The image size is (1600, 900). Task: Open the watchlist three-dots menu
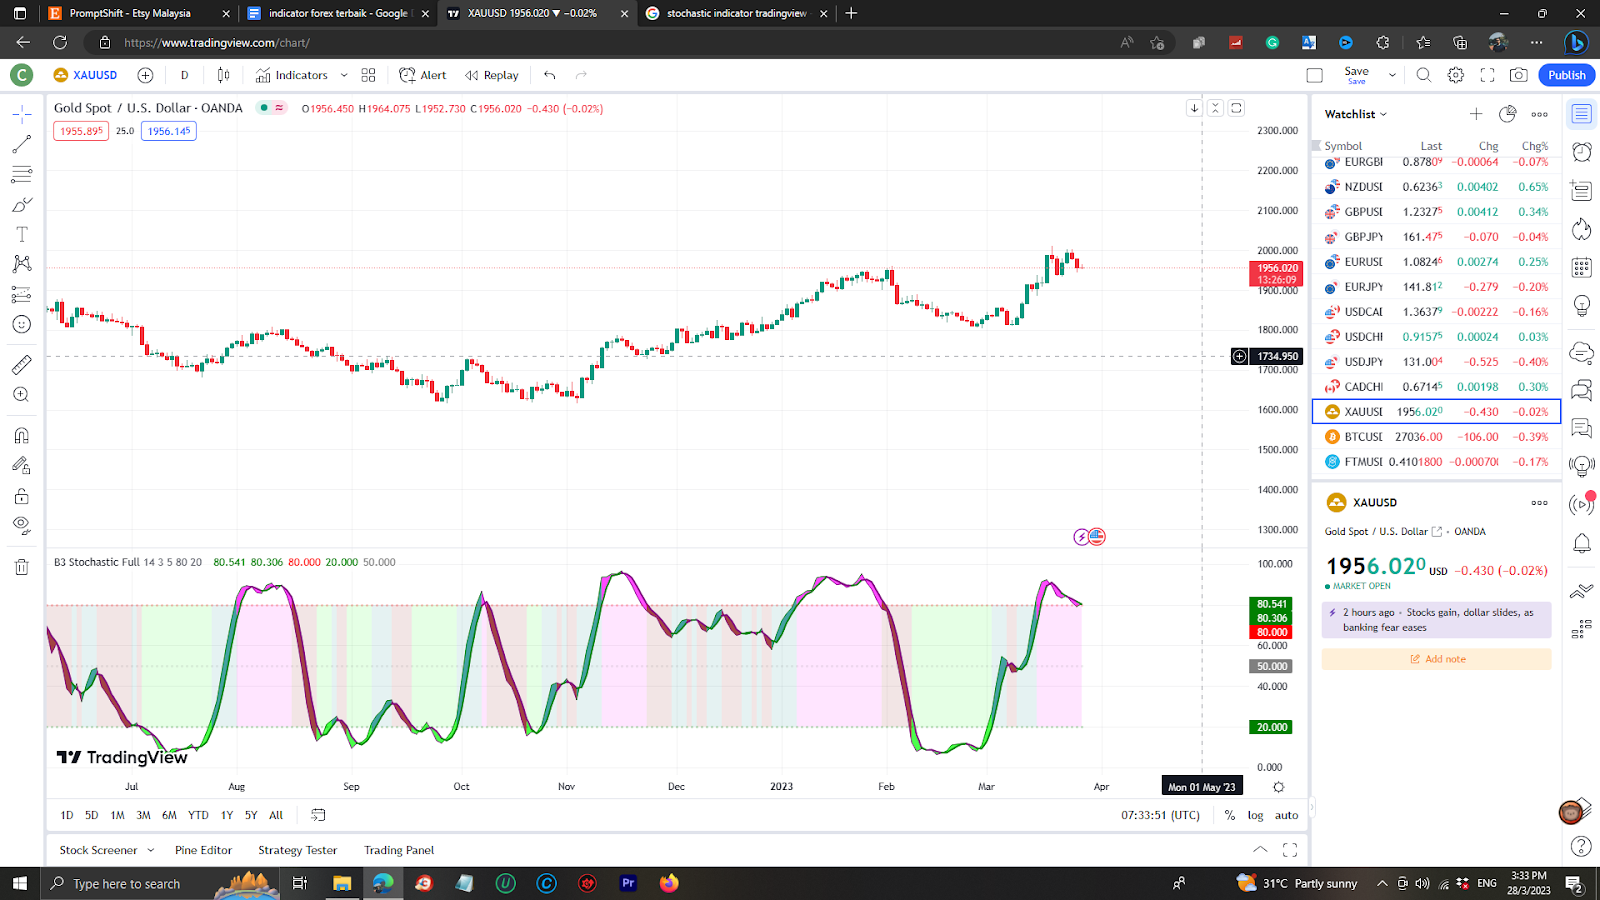(x=1539, y=114)
